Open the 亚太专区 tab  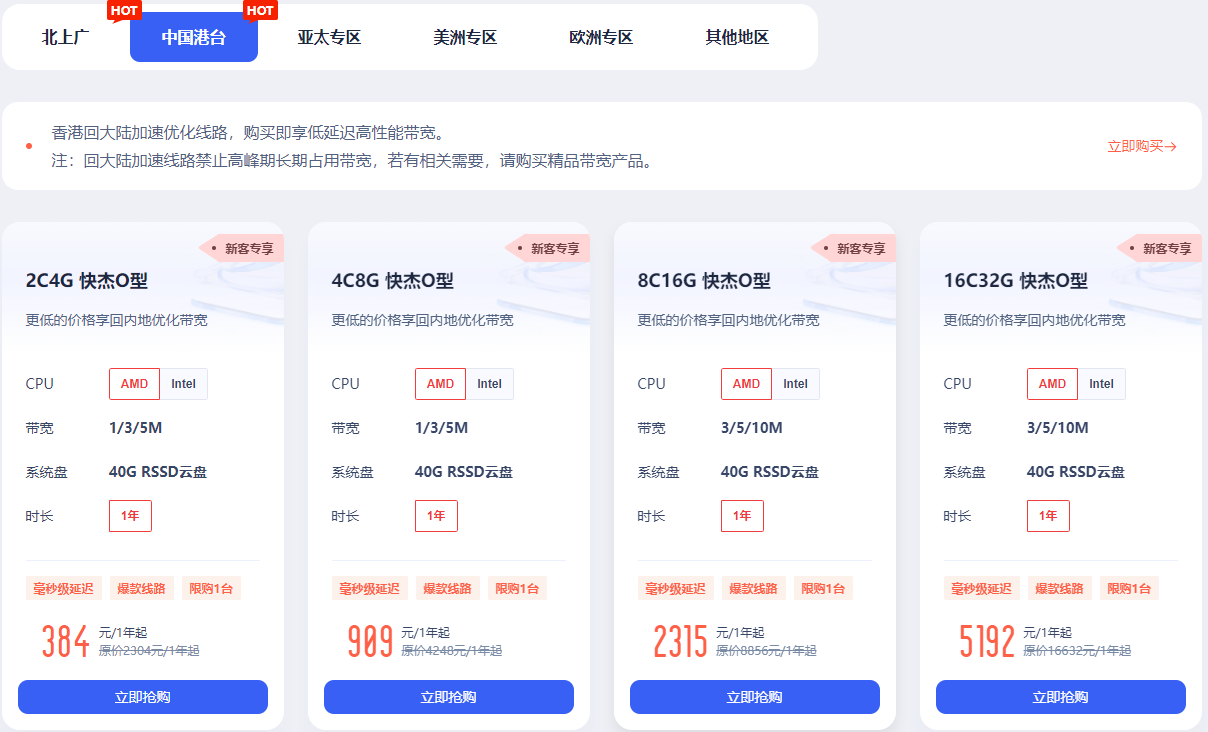tap(329, 38)
